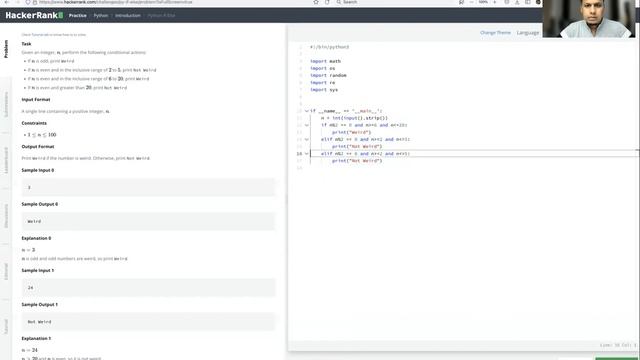Screen dimensions: 640x360
Task: Switch to the Editorial side tab
Action: [6, 271]
